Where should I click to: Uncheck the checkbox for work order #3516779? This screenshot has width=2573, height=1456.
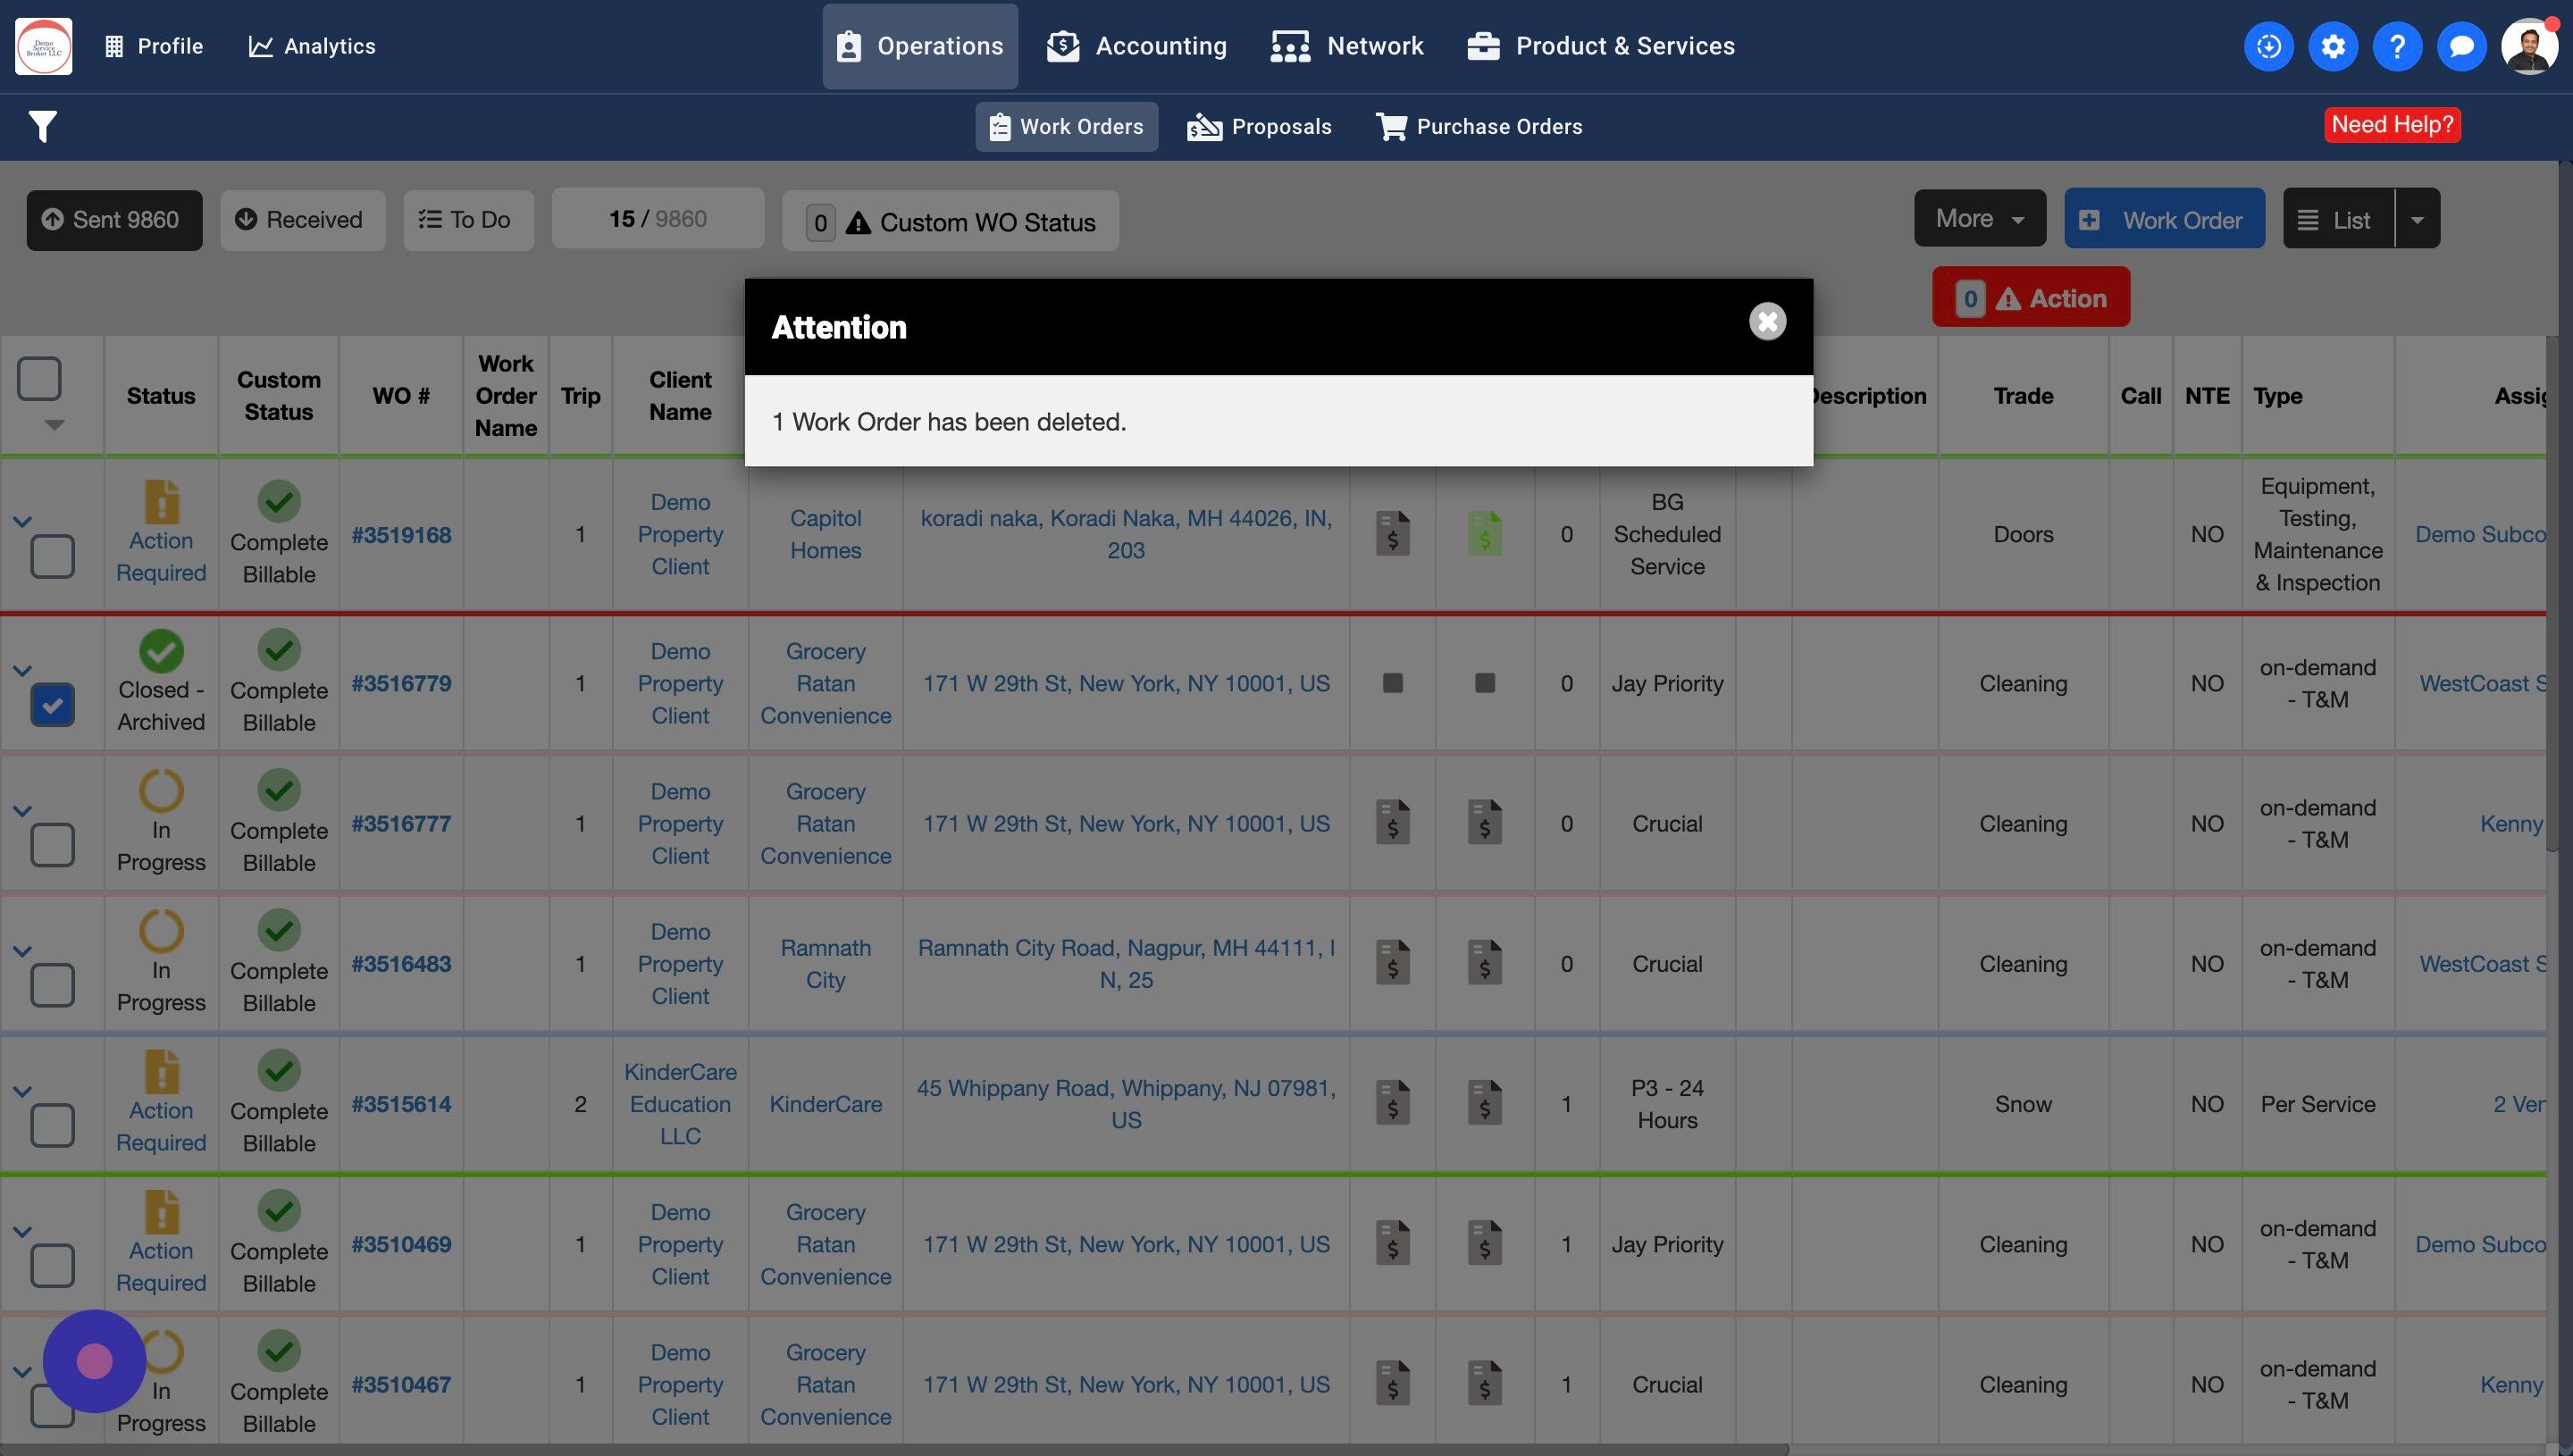pyautogui.click(x=52, y=705)
